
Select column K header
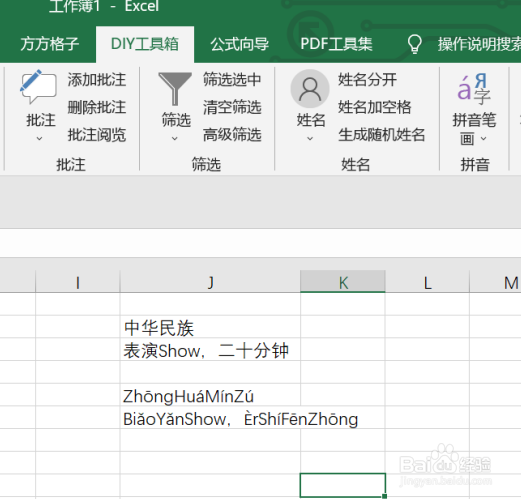coord(343,283)
